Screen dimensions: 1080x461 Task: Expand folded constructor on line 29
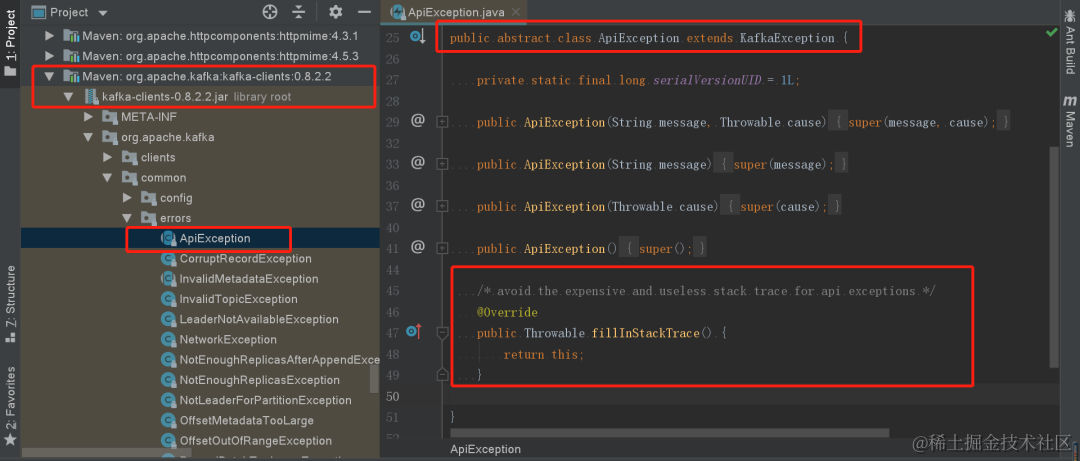pos(442,122)
